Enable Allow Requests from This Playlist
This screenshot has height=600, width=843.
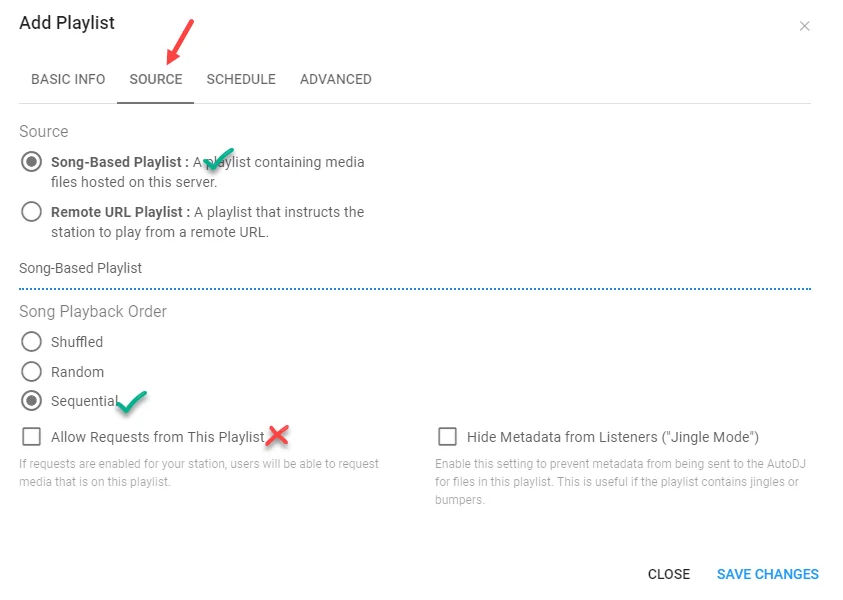tap(32, 437)
